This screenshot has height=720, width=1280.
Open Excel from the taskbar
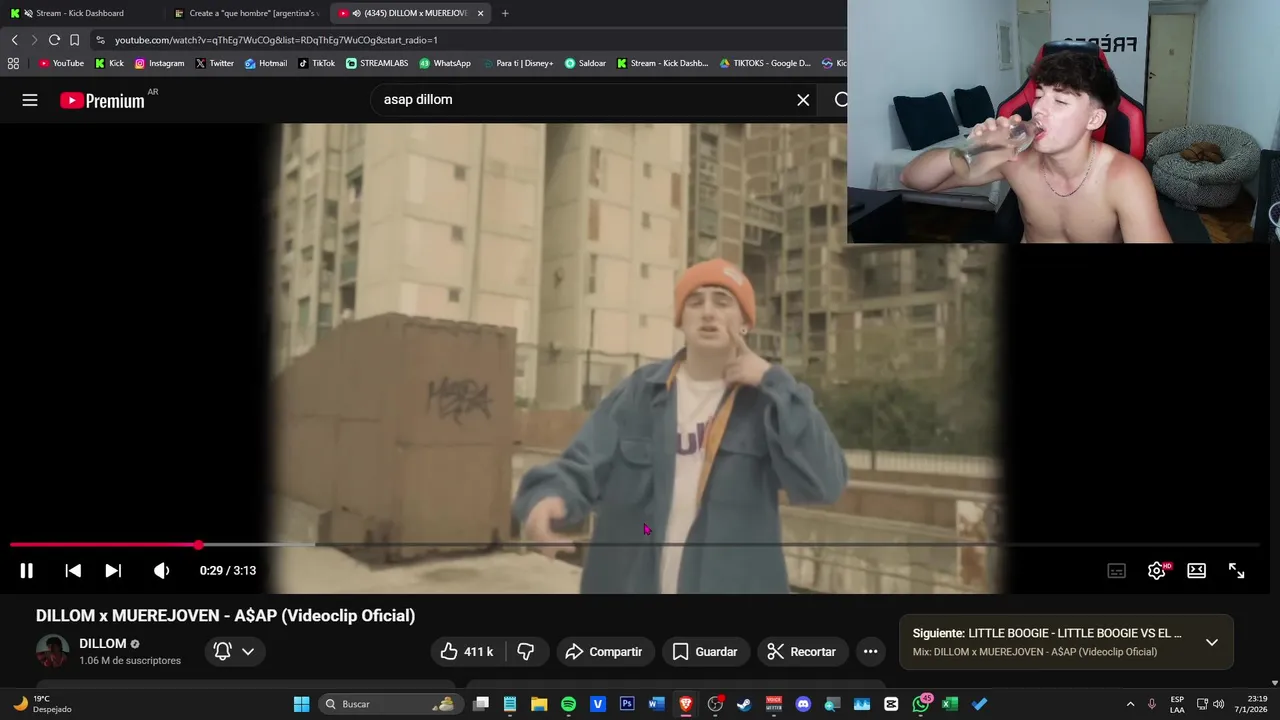tap(950, 704)
